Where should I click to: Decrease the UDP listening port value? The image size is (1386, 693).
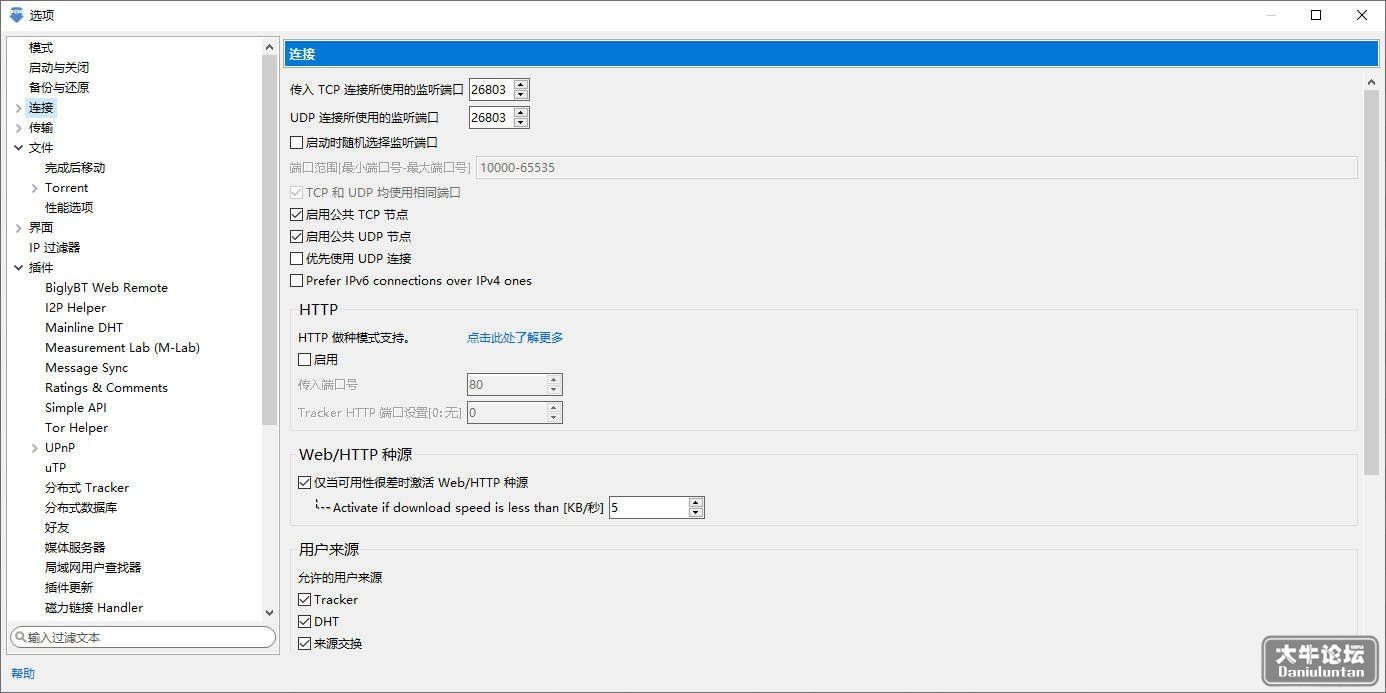click(521, 123)
